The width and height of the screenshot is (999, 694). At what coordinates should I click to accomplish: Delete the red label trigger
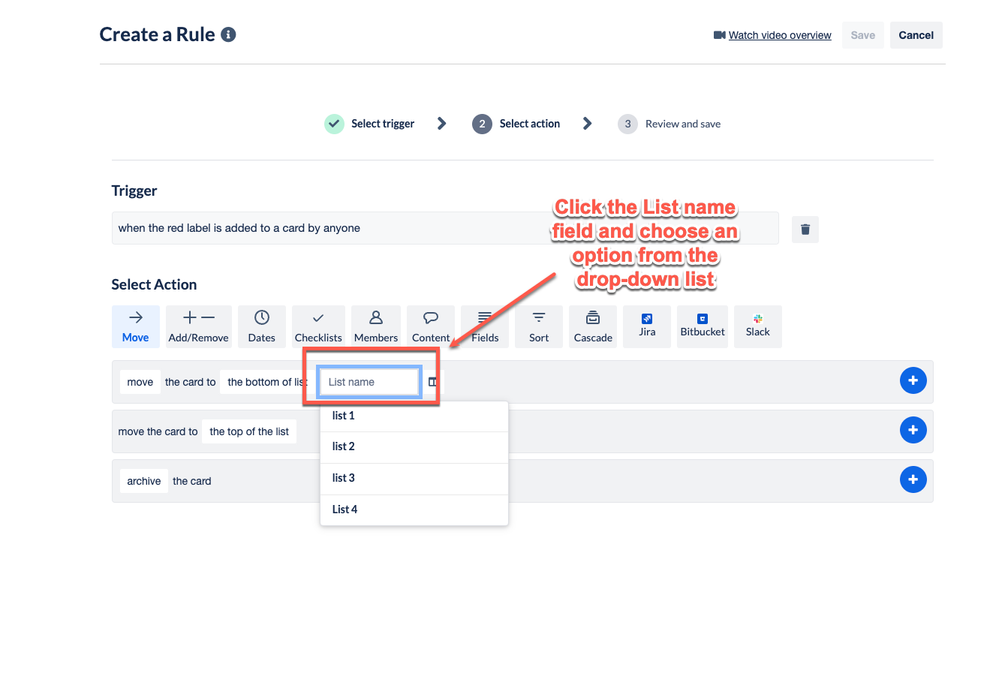[805, 229]
